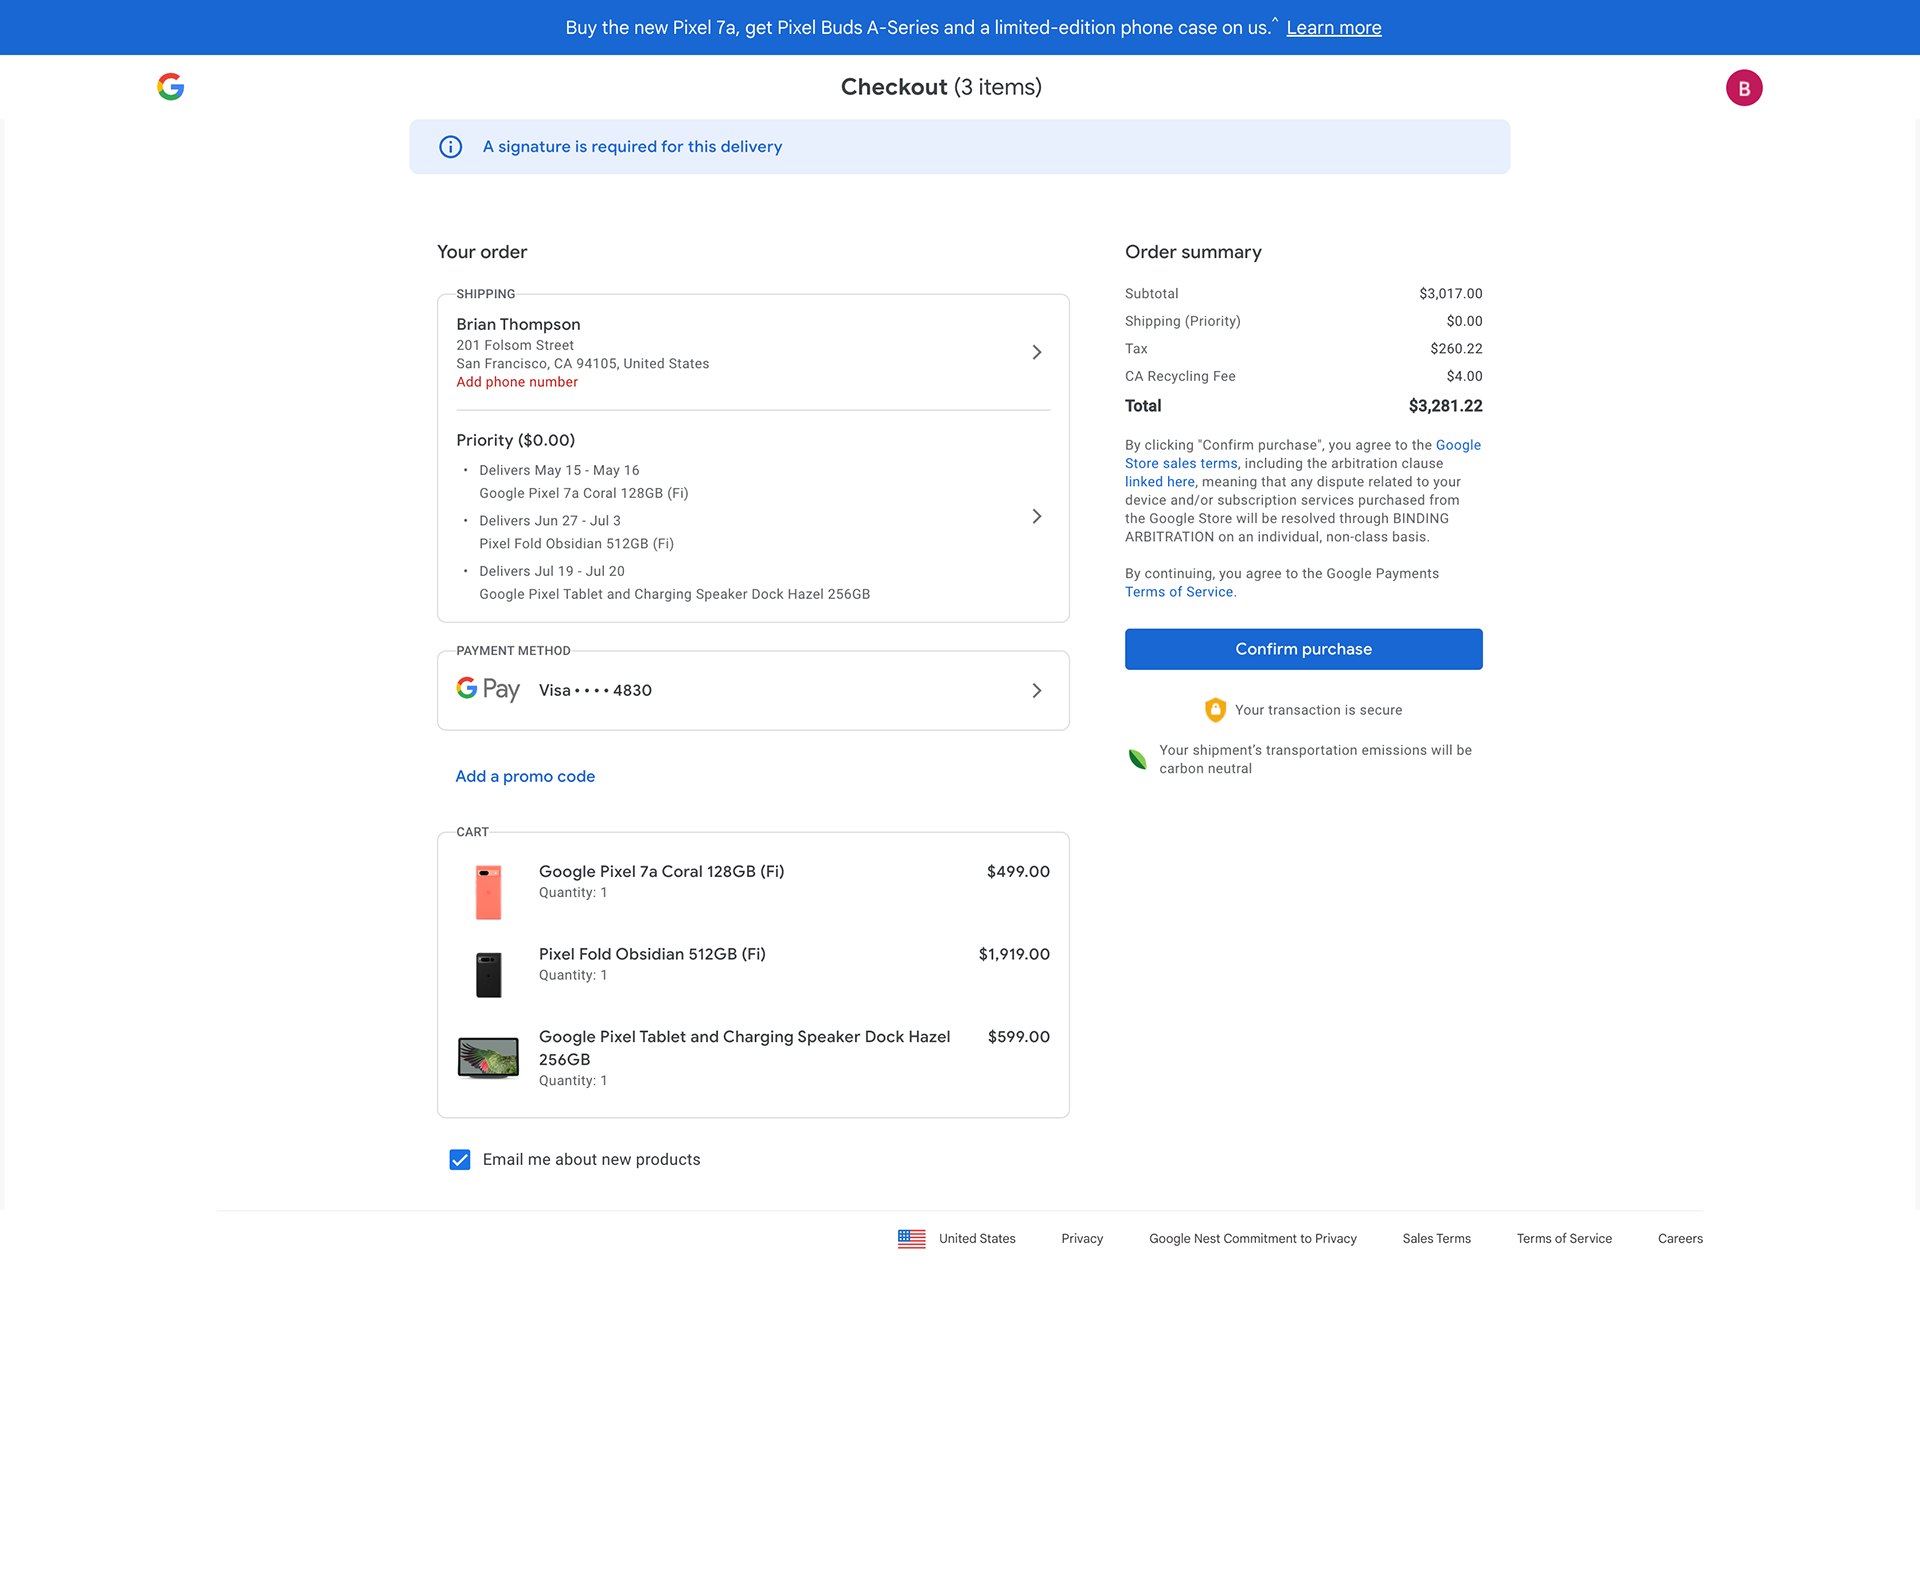Uncheck Email me about new products
Image resolution: width=1920 pixels, height=1583 pixels.
click(460, 1160)
